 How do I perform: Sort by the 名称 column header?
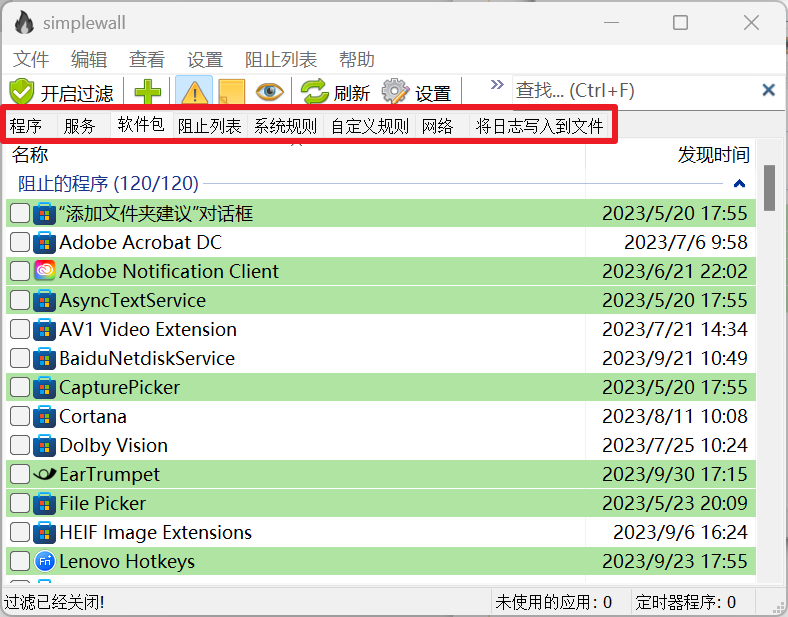point(296,155)
